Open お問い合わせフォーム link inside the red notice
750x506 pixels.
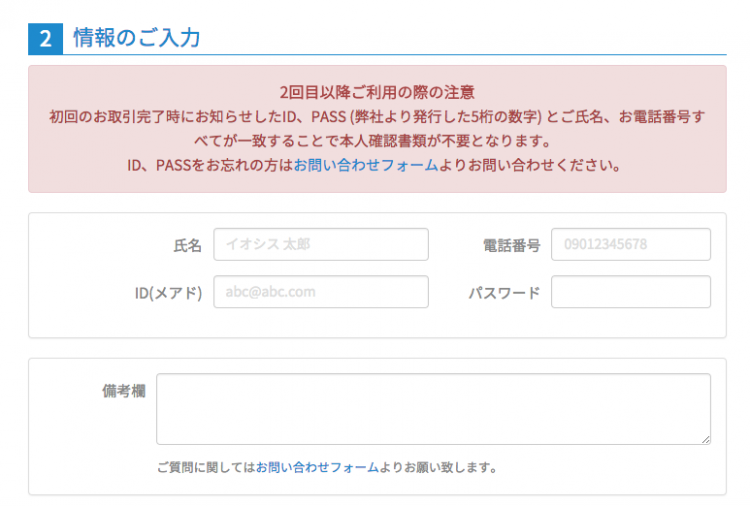366,165
